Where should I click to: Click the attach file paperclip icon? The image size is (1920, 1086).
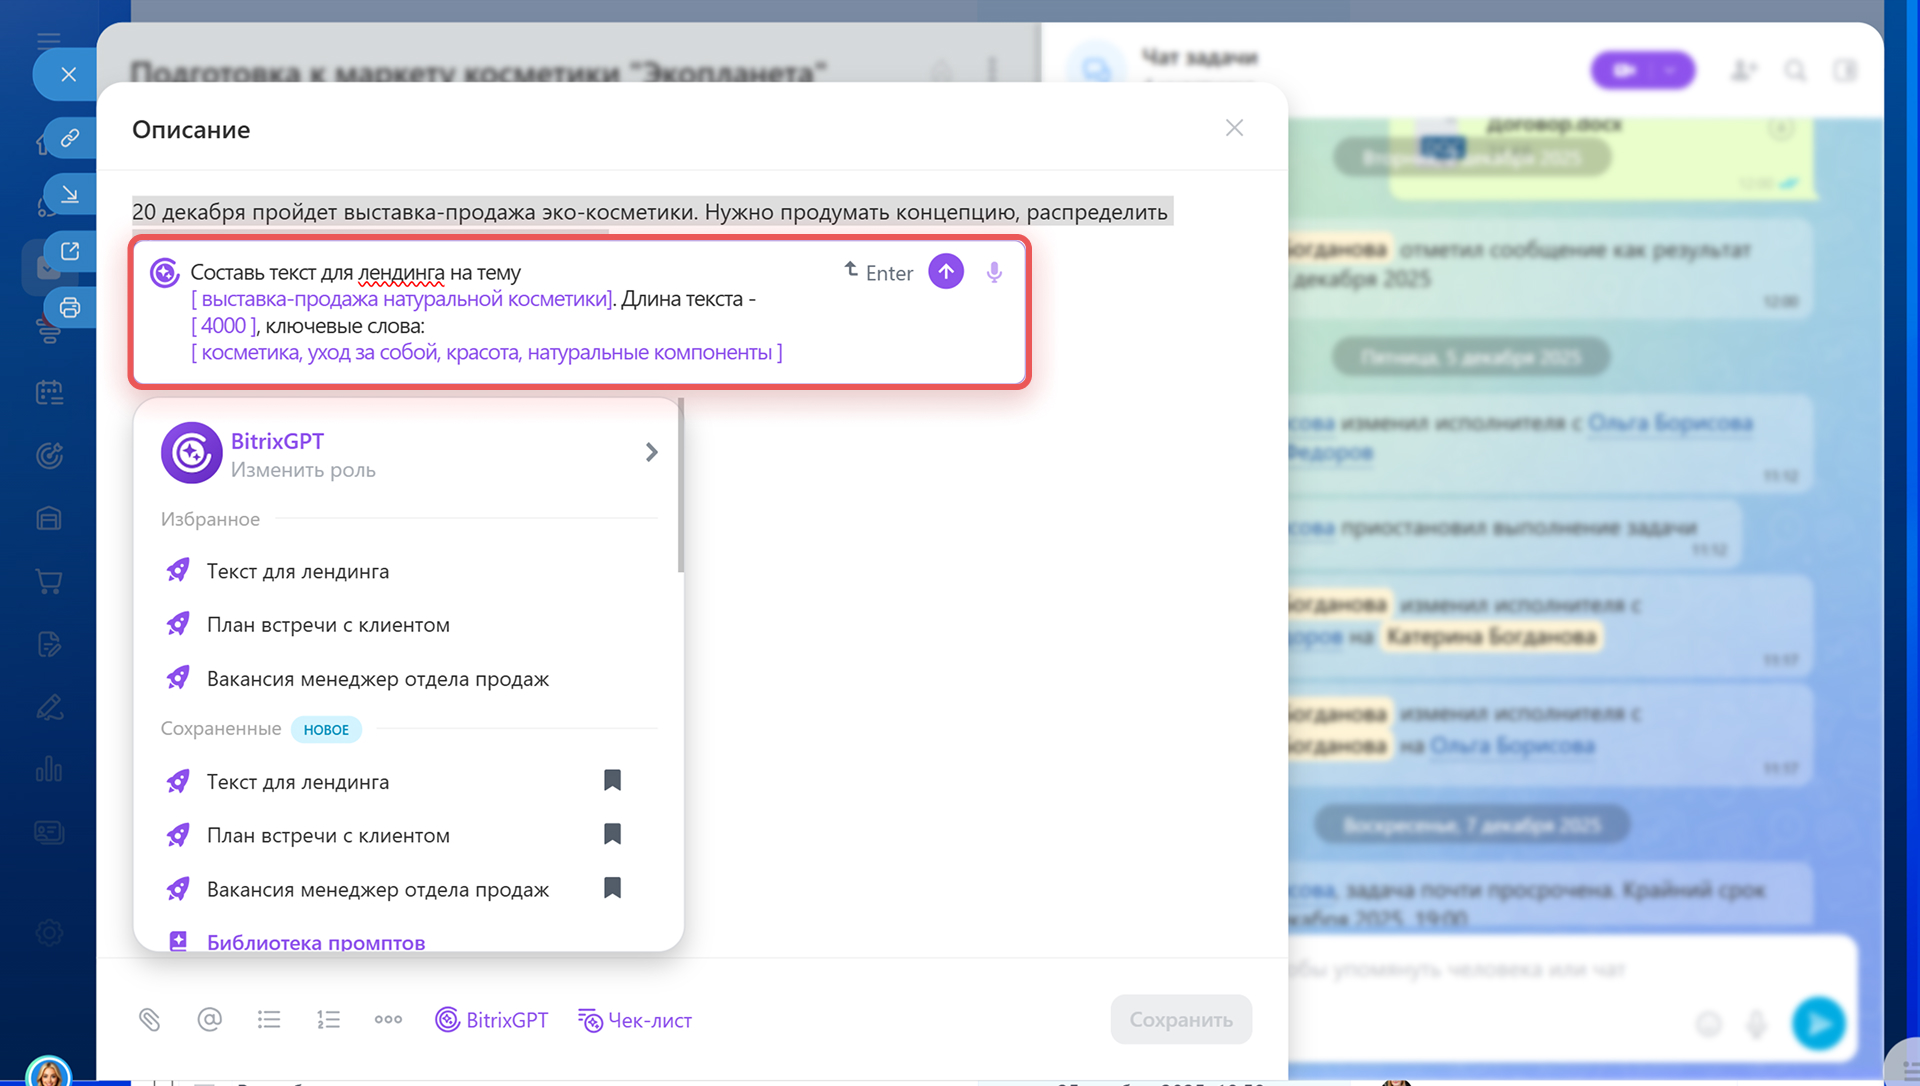[x=150, y=1020]
